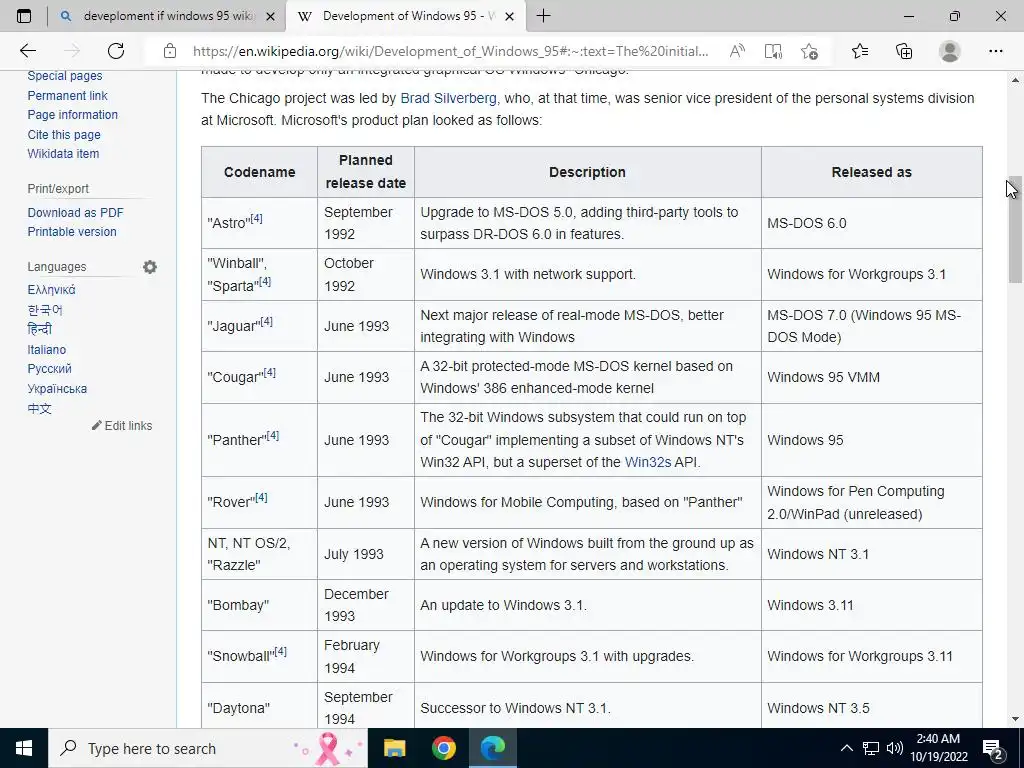
Task: View site information lock icon
Action: [170, 51]
